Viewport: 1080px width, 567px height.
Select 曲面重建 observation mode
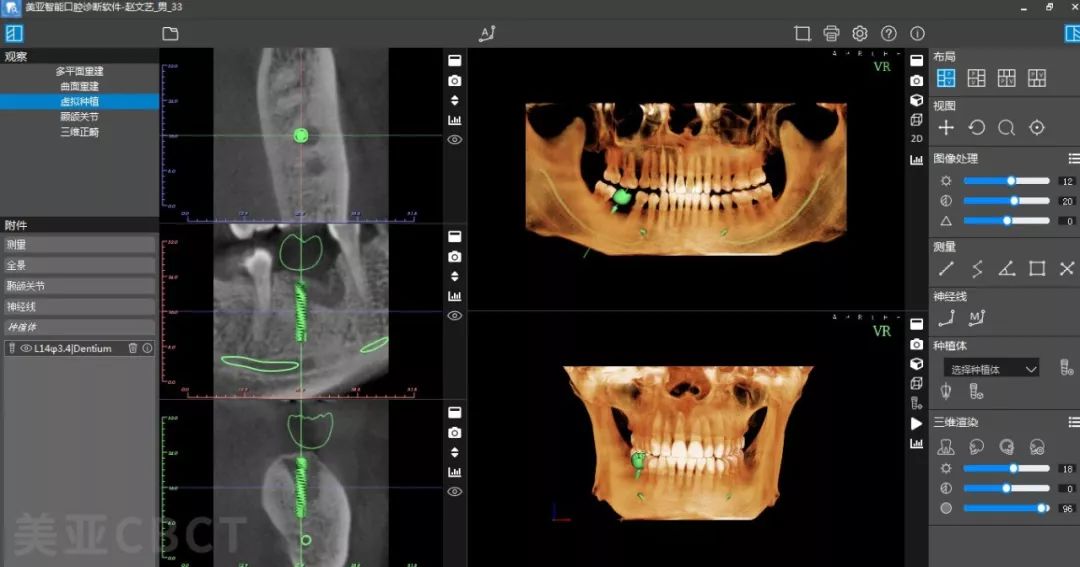tap(79, 86)
